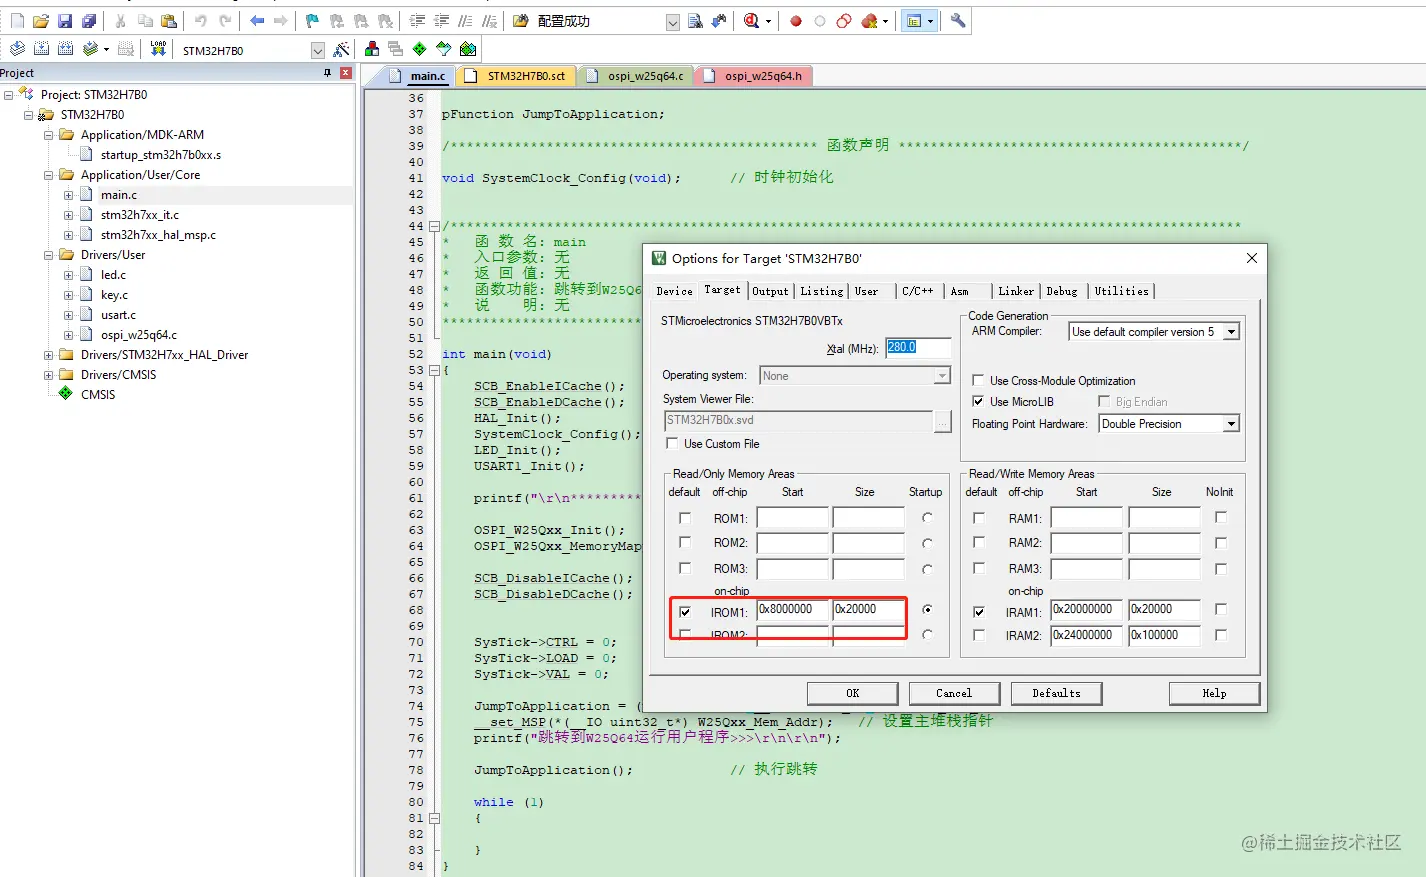Launch the Pack Installer icon
Viewport: 1426px width, 877px height.
pos(467,49)
